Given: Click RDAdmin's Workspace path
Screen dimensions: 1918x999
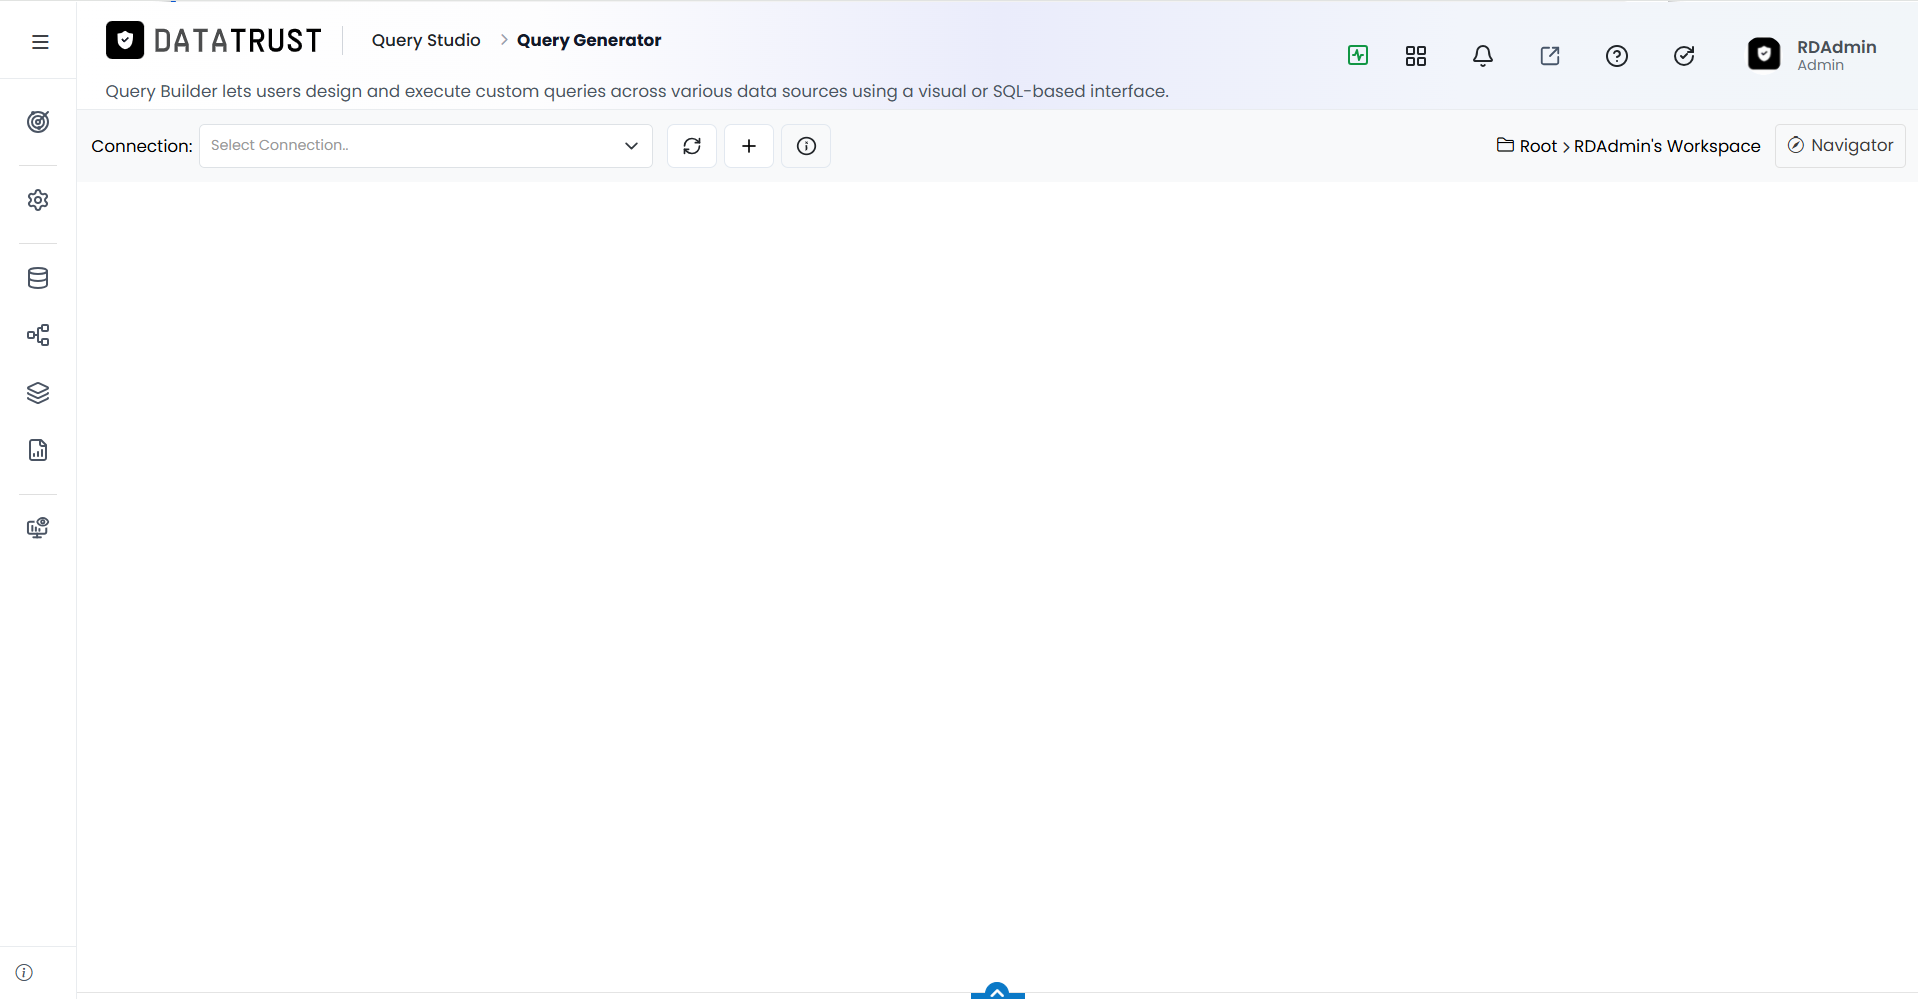Looking at the screenshot, I should (x=1667, y=146).
